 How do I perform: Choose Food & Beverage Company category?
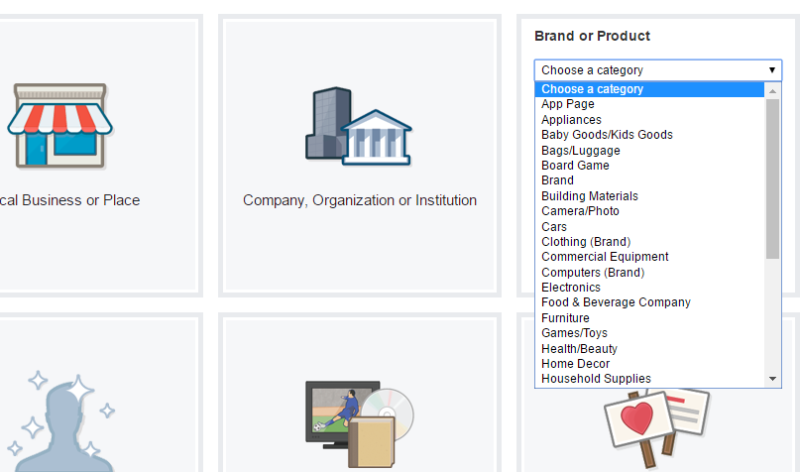(x=649, y=303)
